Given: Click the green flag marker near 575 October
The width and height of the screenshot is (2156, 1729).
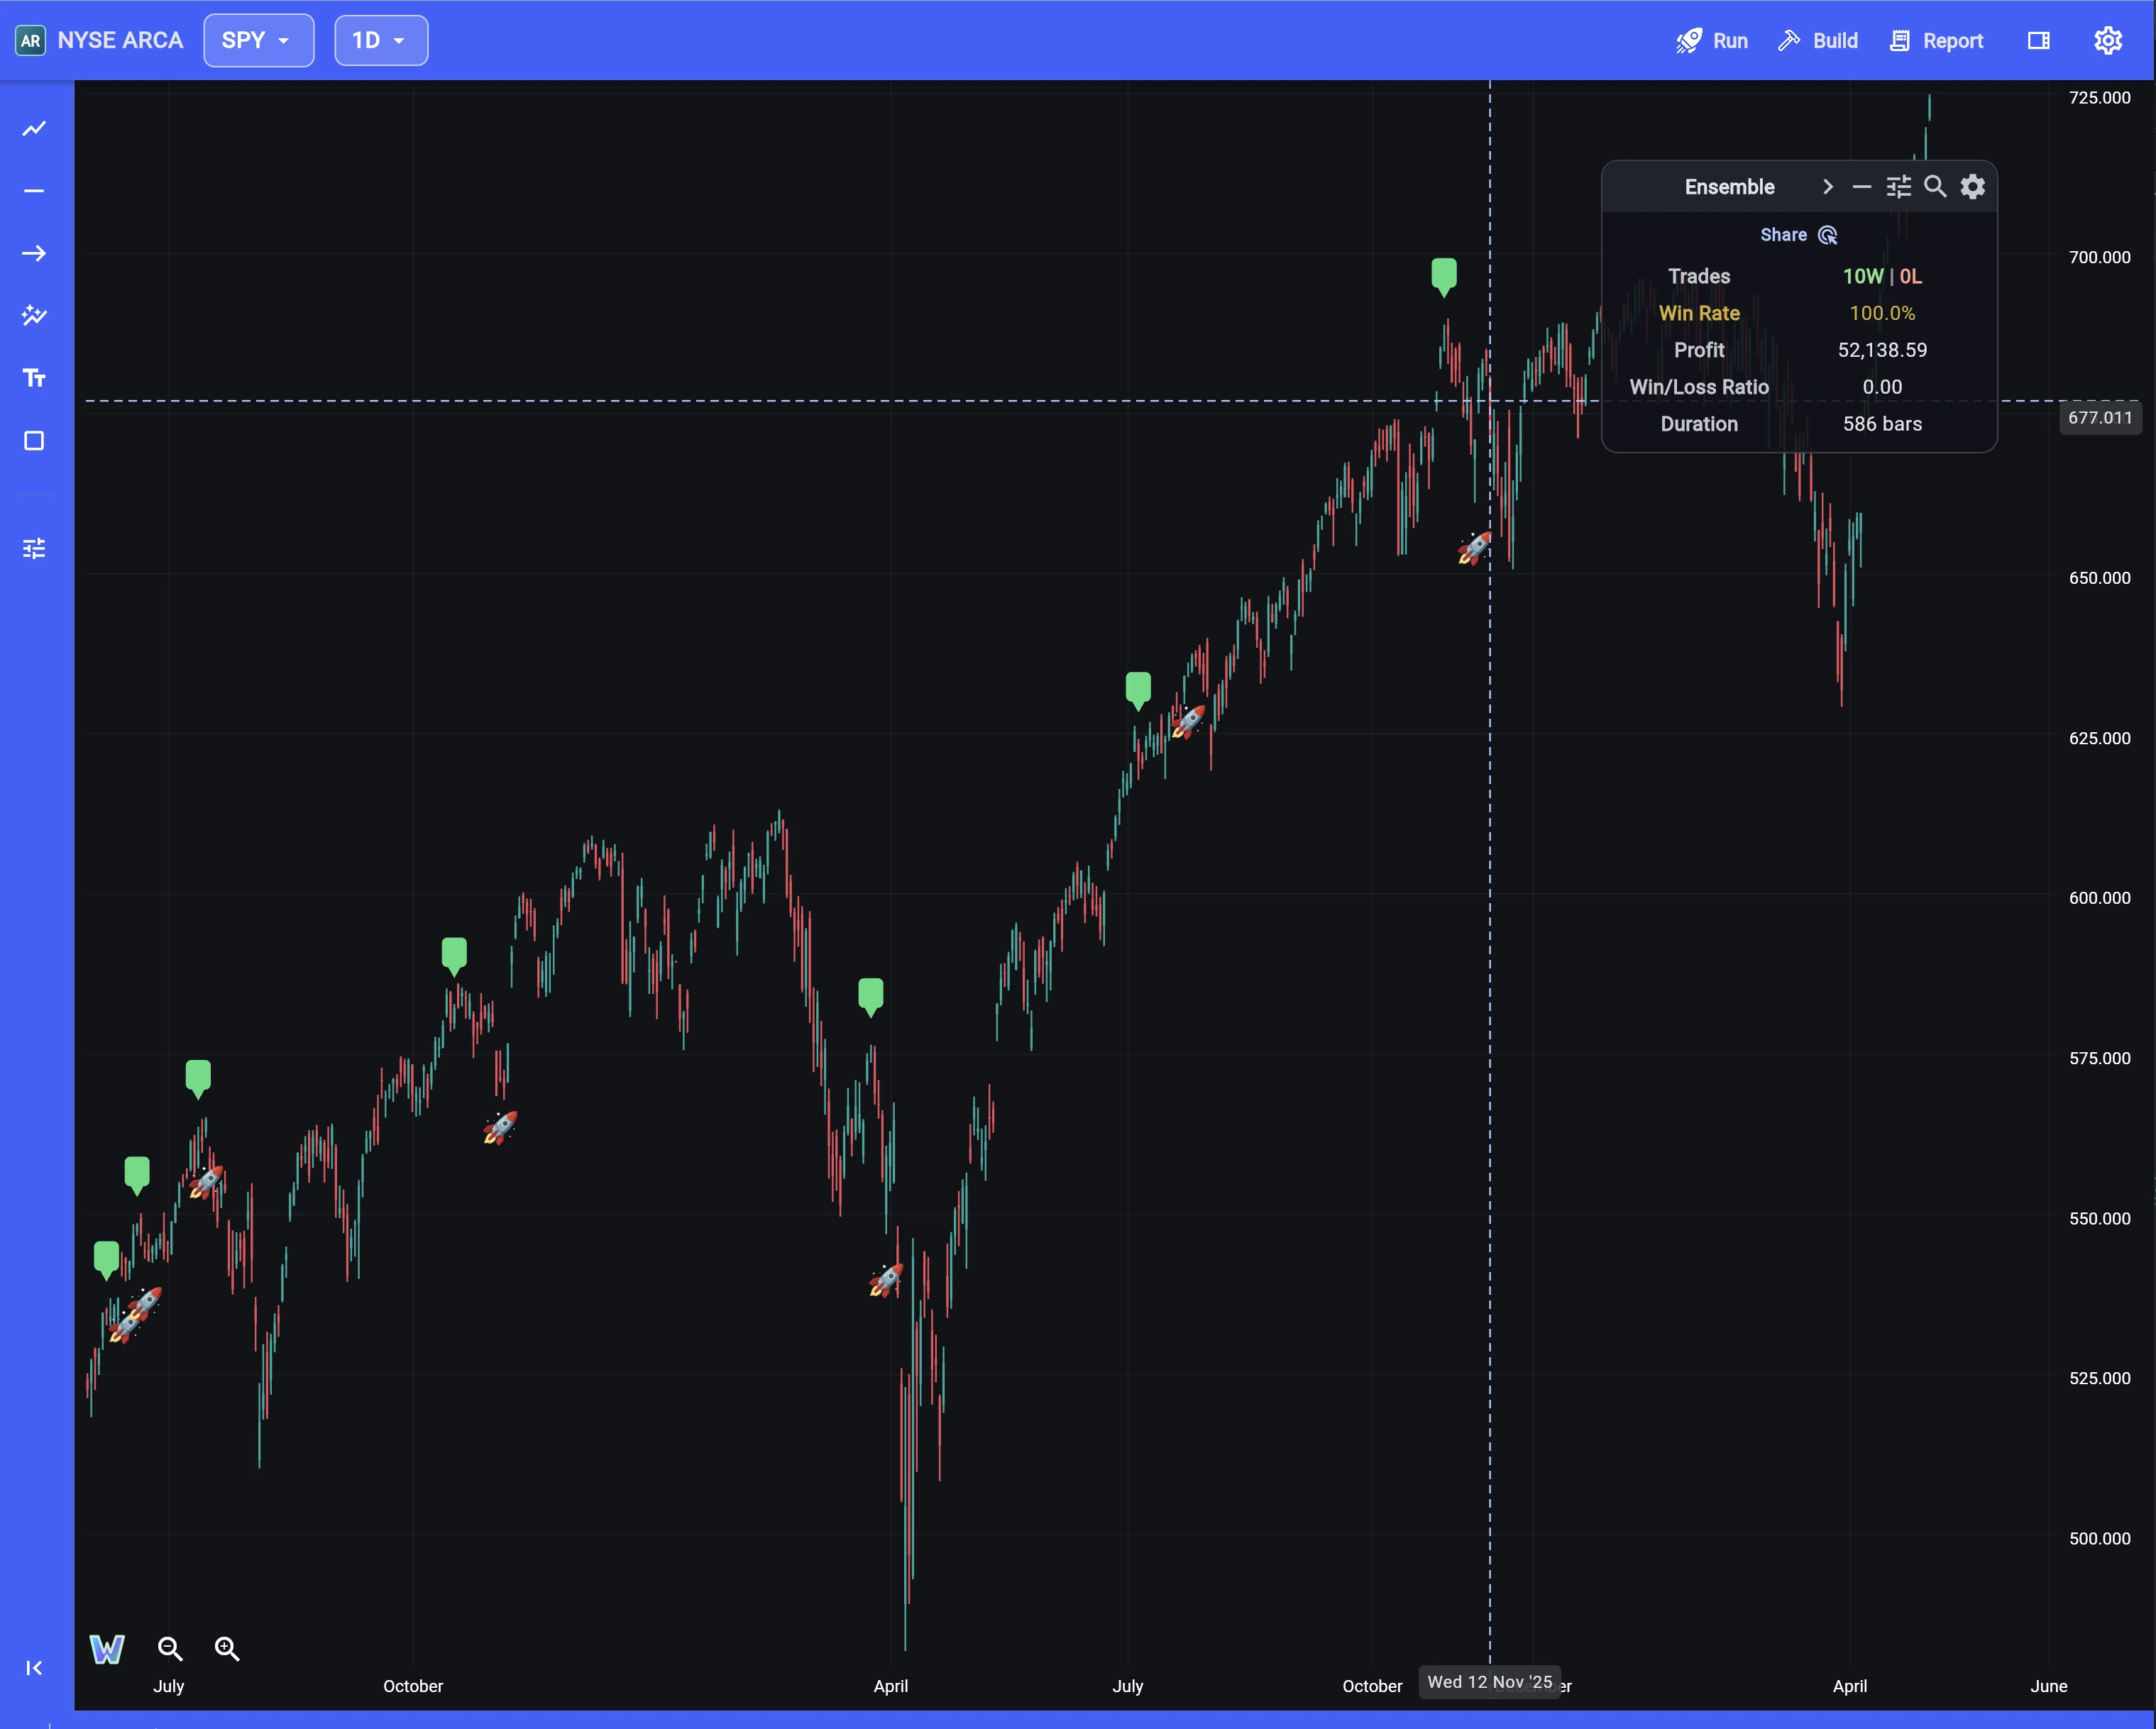Looking at the screenshot, I should [x=454, y=957].
